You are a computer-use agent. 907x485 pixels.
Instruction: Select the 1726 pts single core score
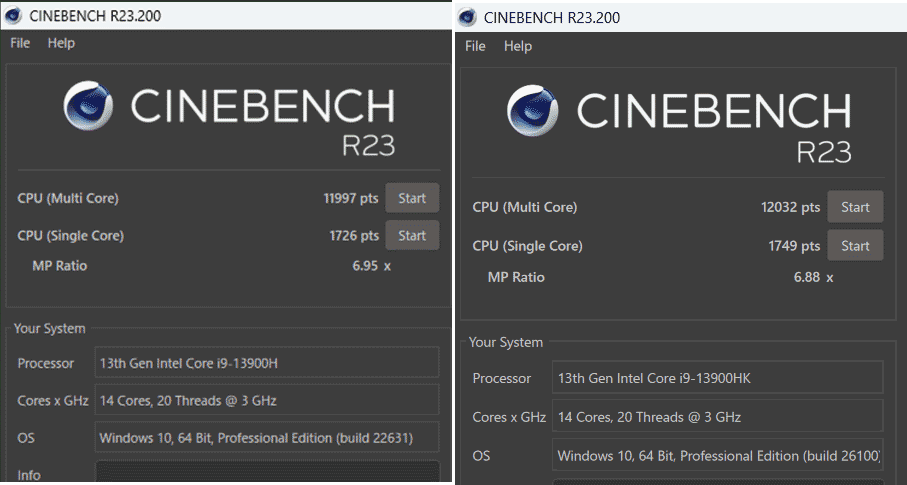click(354, 236)
